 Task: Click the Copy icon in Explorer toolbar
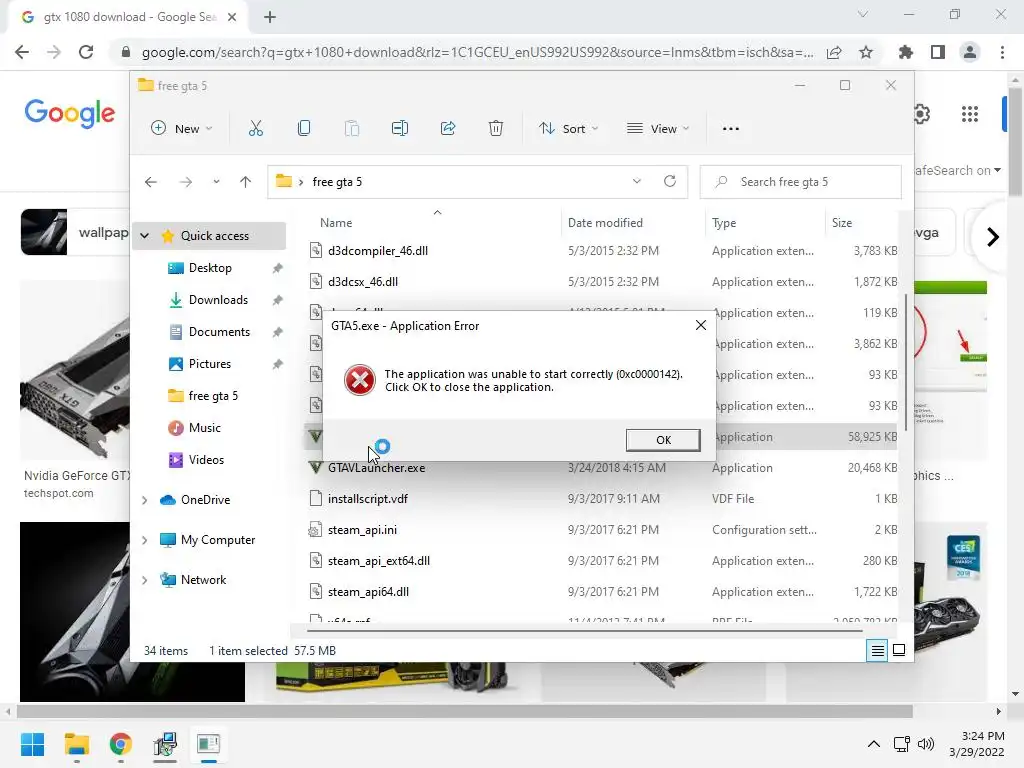coord(304,129)
